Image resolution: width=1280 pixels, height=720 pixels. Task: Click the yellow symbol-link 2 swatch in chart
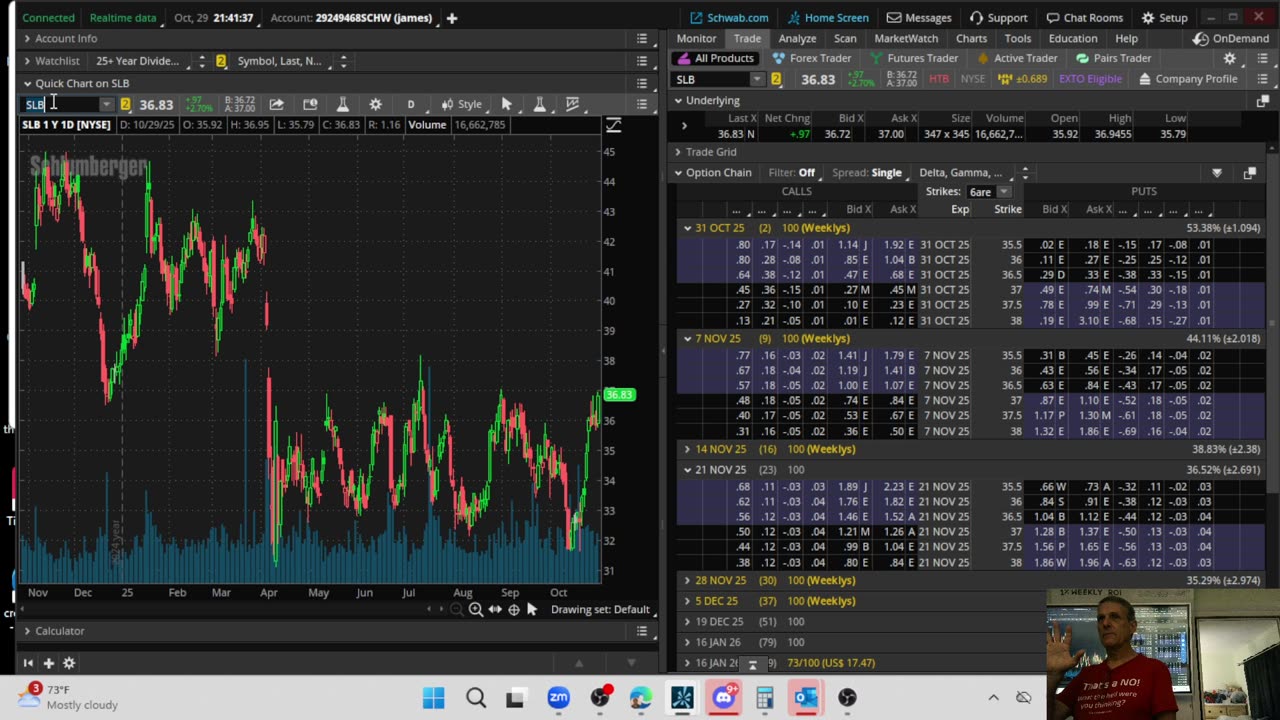click(125, 104)
